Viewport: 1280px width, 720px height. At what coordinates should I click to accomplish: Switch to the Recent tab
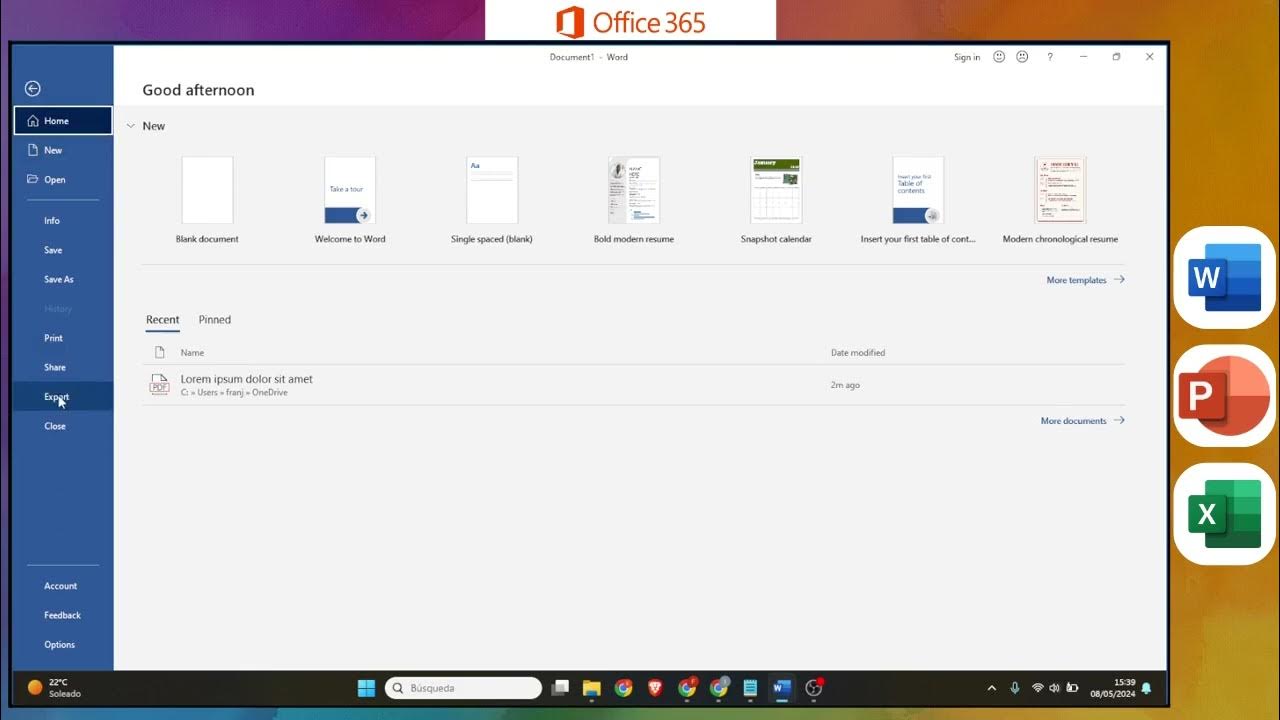163,320
